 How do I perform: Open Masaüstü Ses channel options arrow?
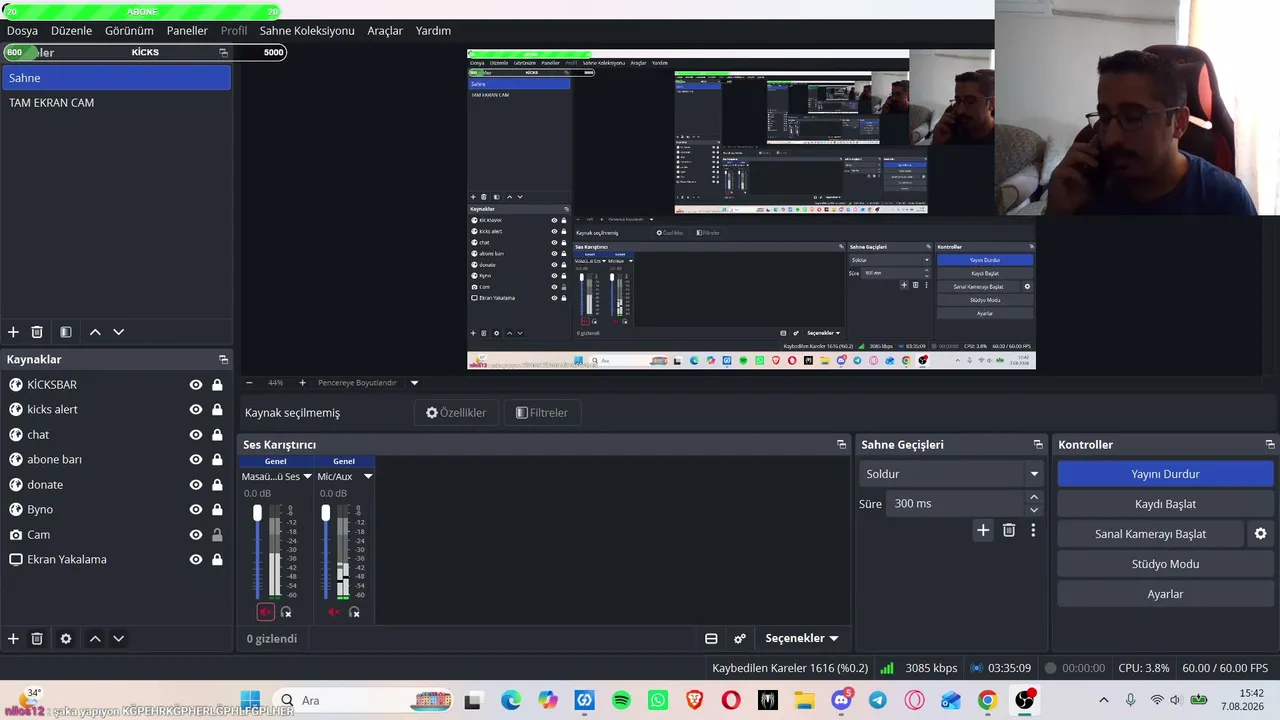pos(307,477)
